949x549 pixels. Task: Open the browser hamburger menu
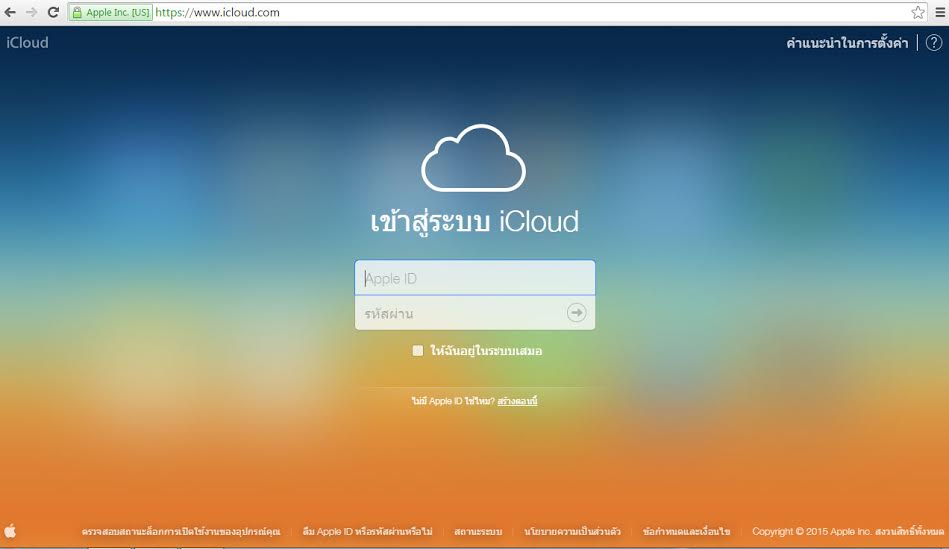(939, 12)
